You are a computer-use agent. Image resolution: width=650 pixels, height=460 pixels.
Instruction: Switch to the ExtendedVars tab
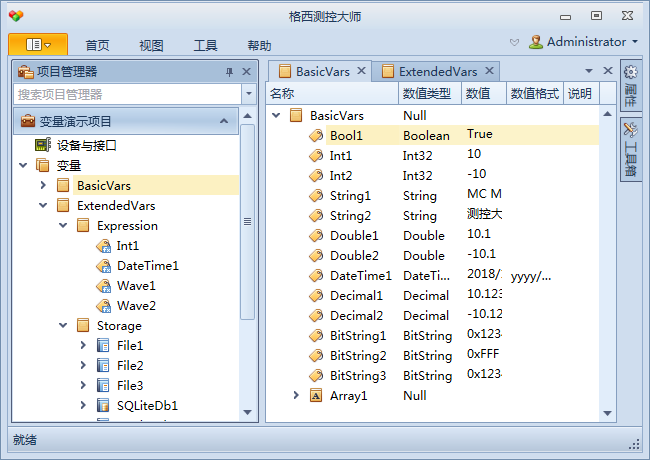(x=437, y=72)
